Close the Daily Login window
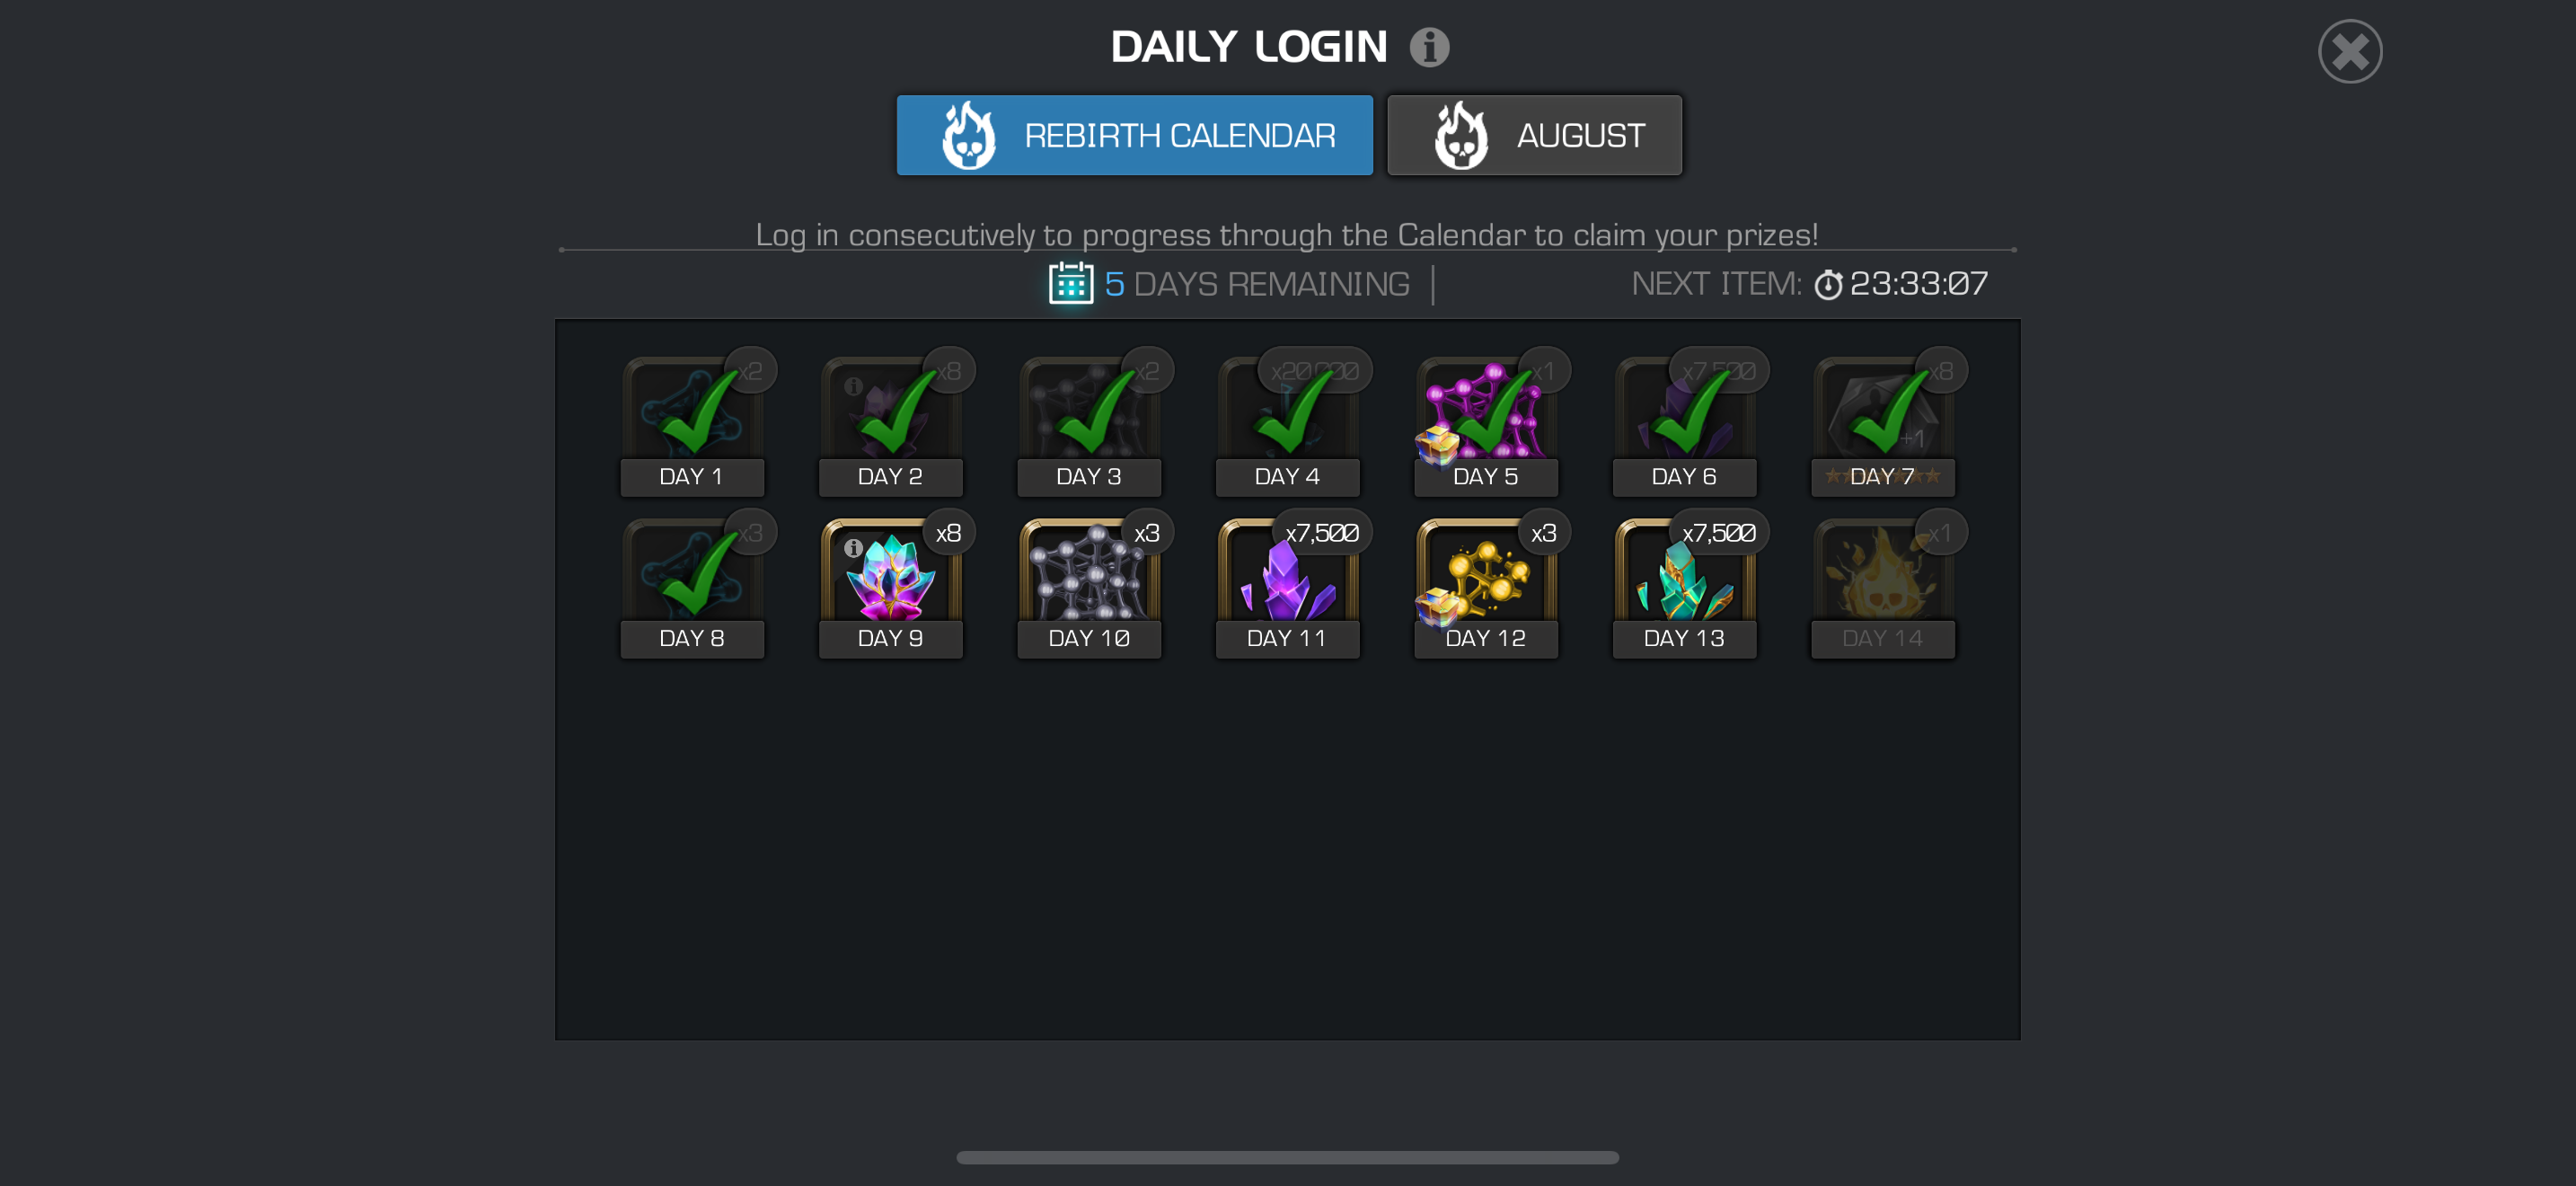 [x=2349, y=51]
